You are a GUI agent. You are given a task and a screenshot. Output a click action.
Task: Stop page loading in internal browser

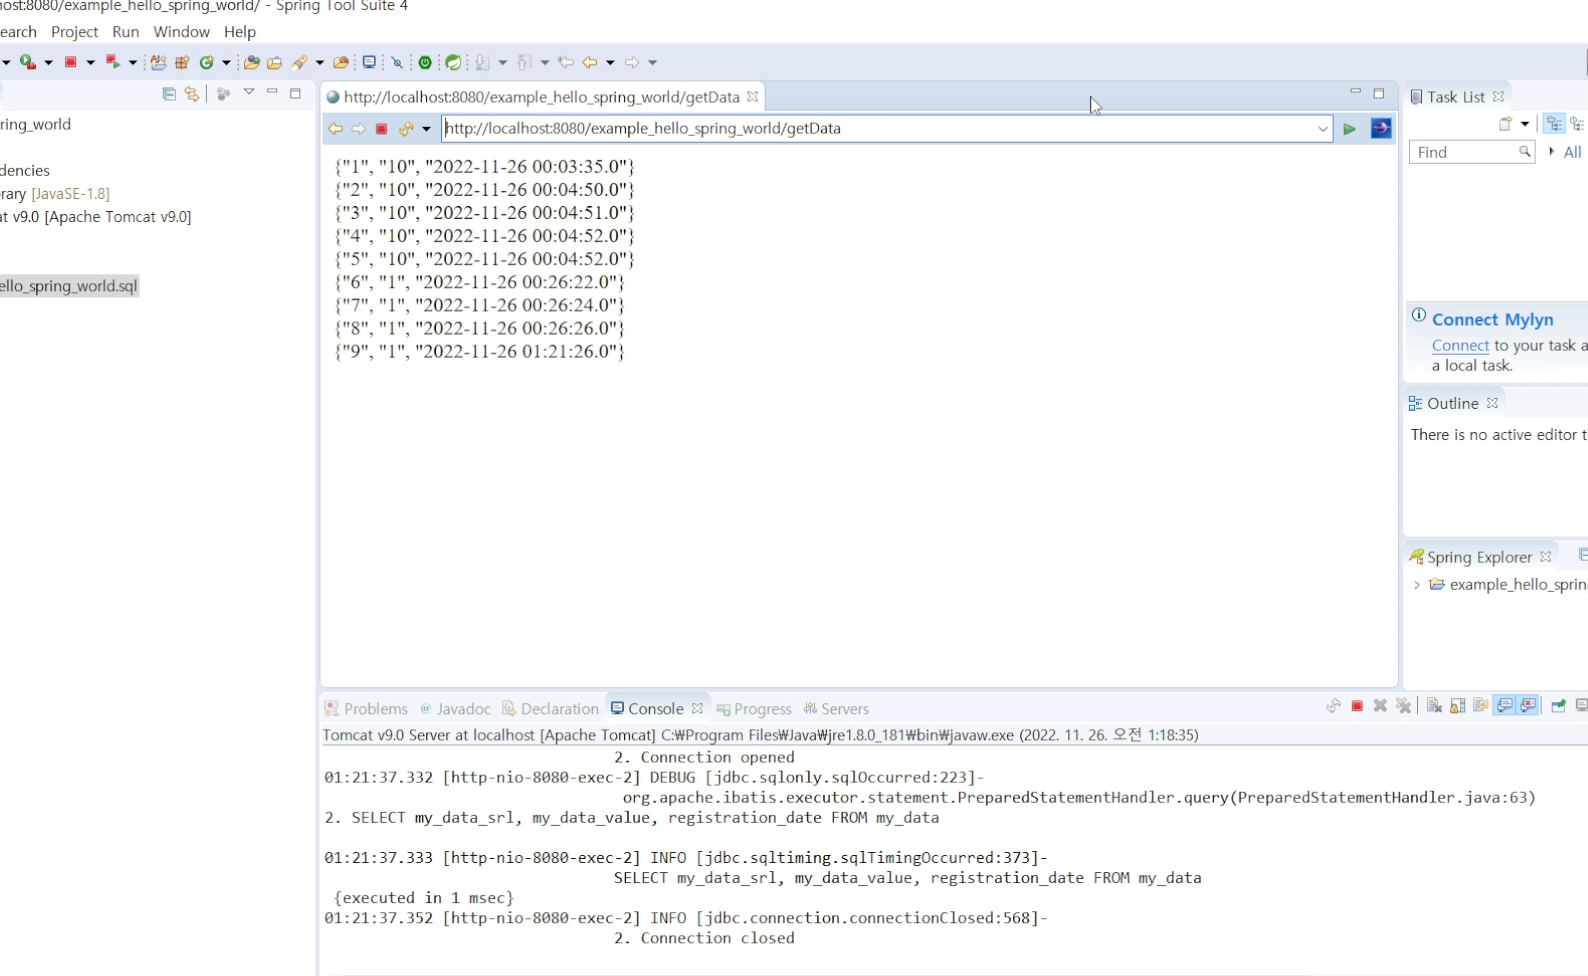(x=381, y=129)
